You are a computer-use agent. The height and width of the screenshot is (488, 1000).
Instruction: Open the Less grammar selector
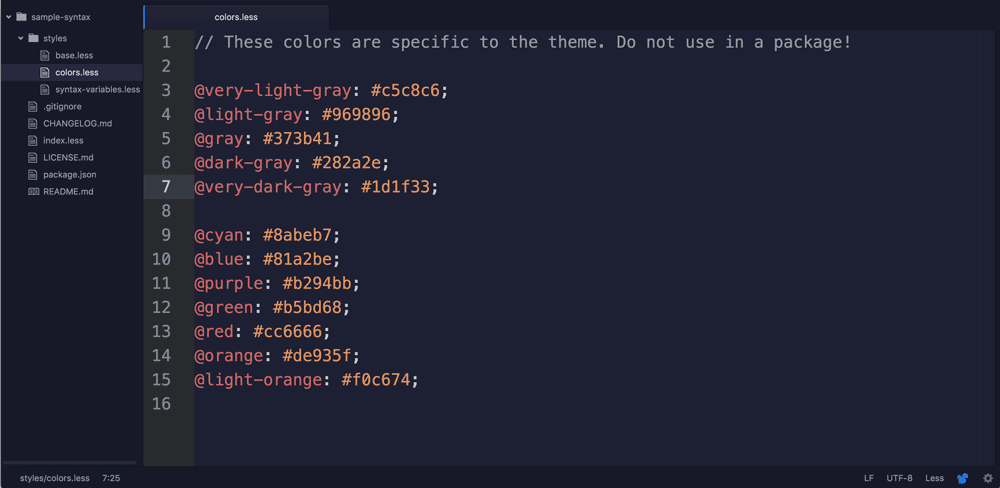[x=934, y=478]
